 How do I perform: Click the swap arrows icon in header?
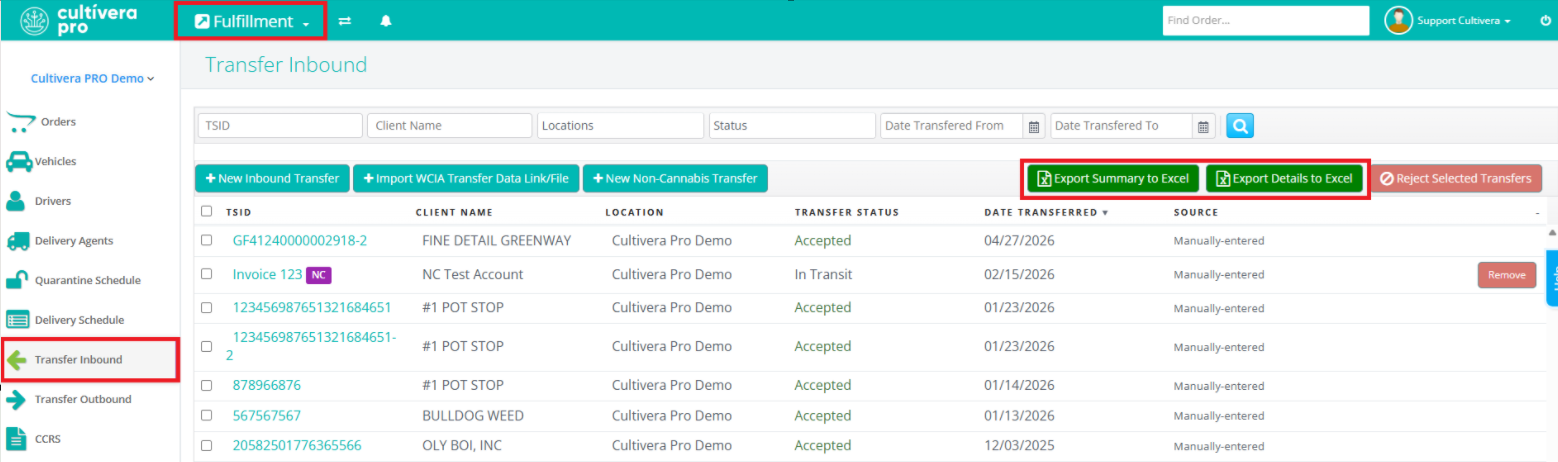coord(345,21)
